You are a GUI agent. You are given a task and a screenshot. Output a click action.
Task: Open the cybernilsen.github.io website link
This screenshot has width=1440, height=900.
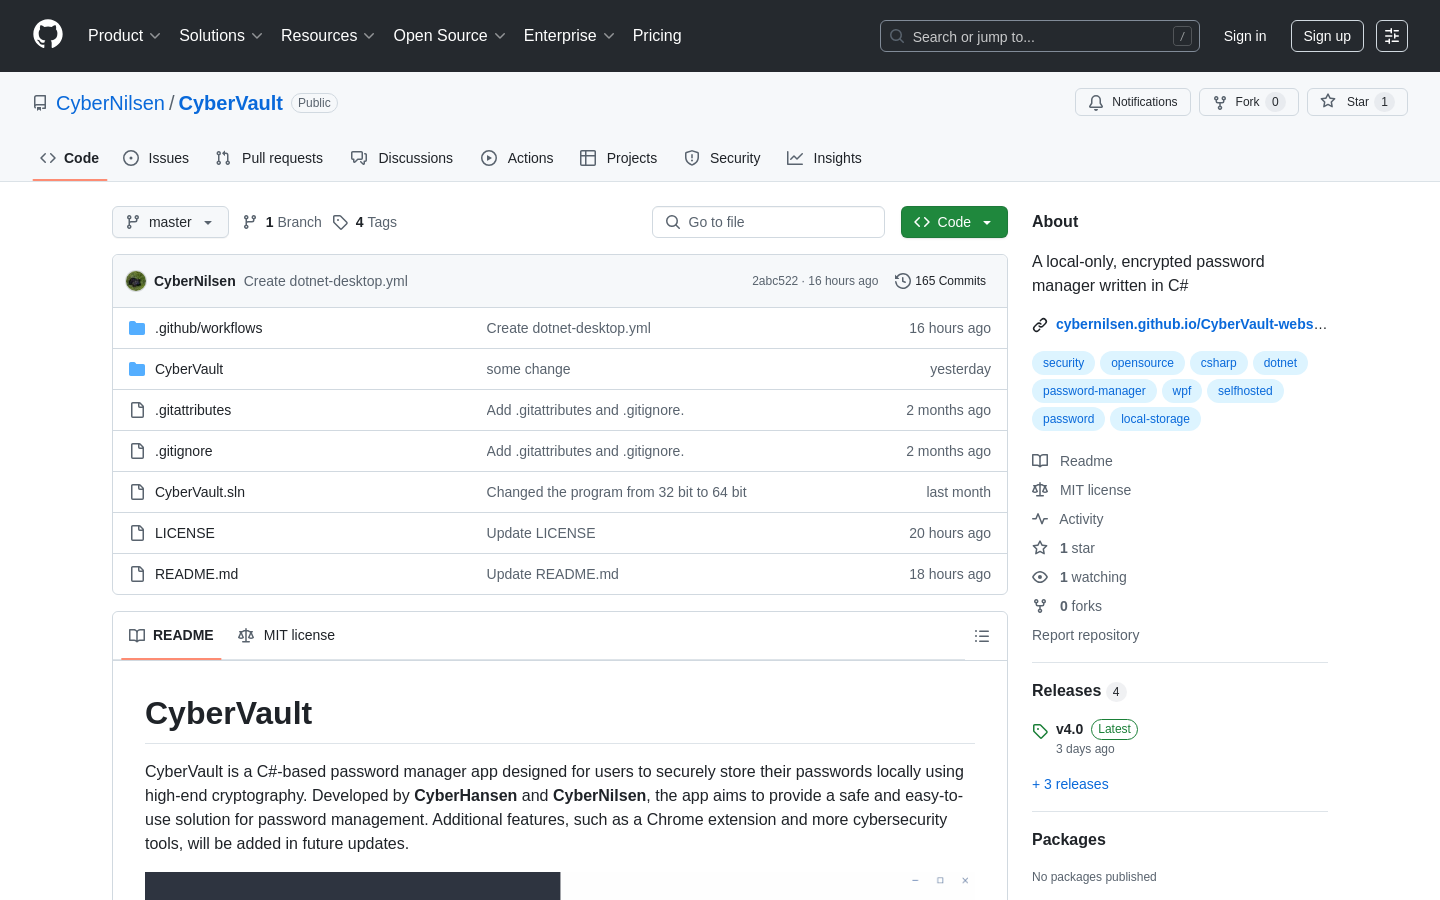click(1191, 324)
